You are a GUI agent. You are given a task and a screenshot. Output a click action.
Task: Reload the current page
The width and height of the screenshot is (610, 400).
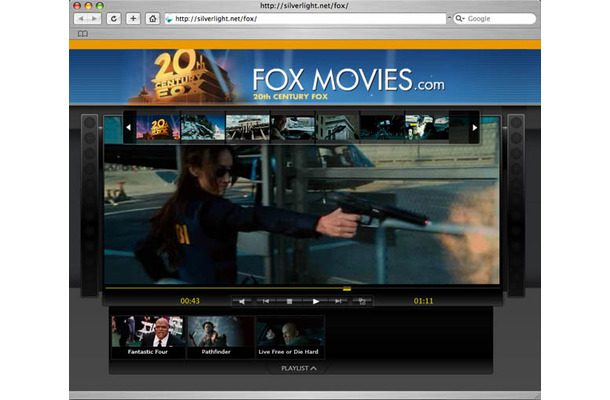tap(114, 19)
